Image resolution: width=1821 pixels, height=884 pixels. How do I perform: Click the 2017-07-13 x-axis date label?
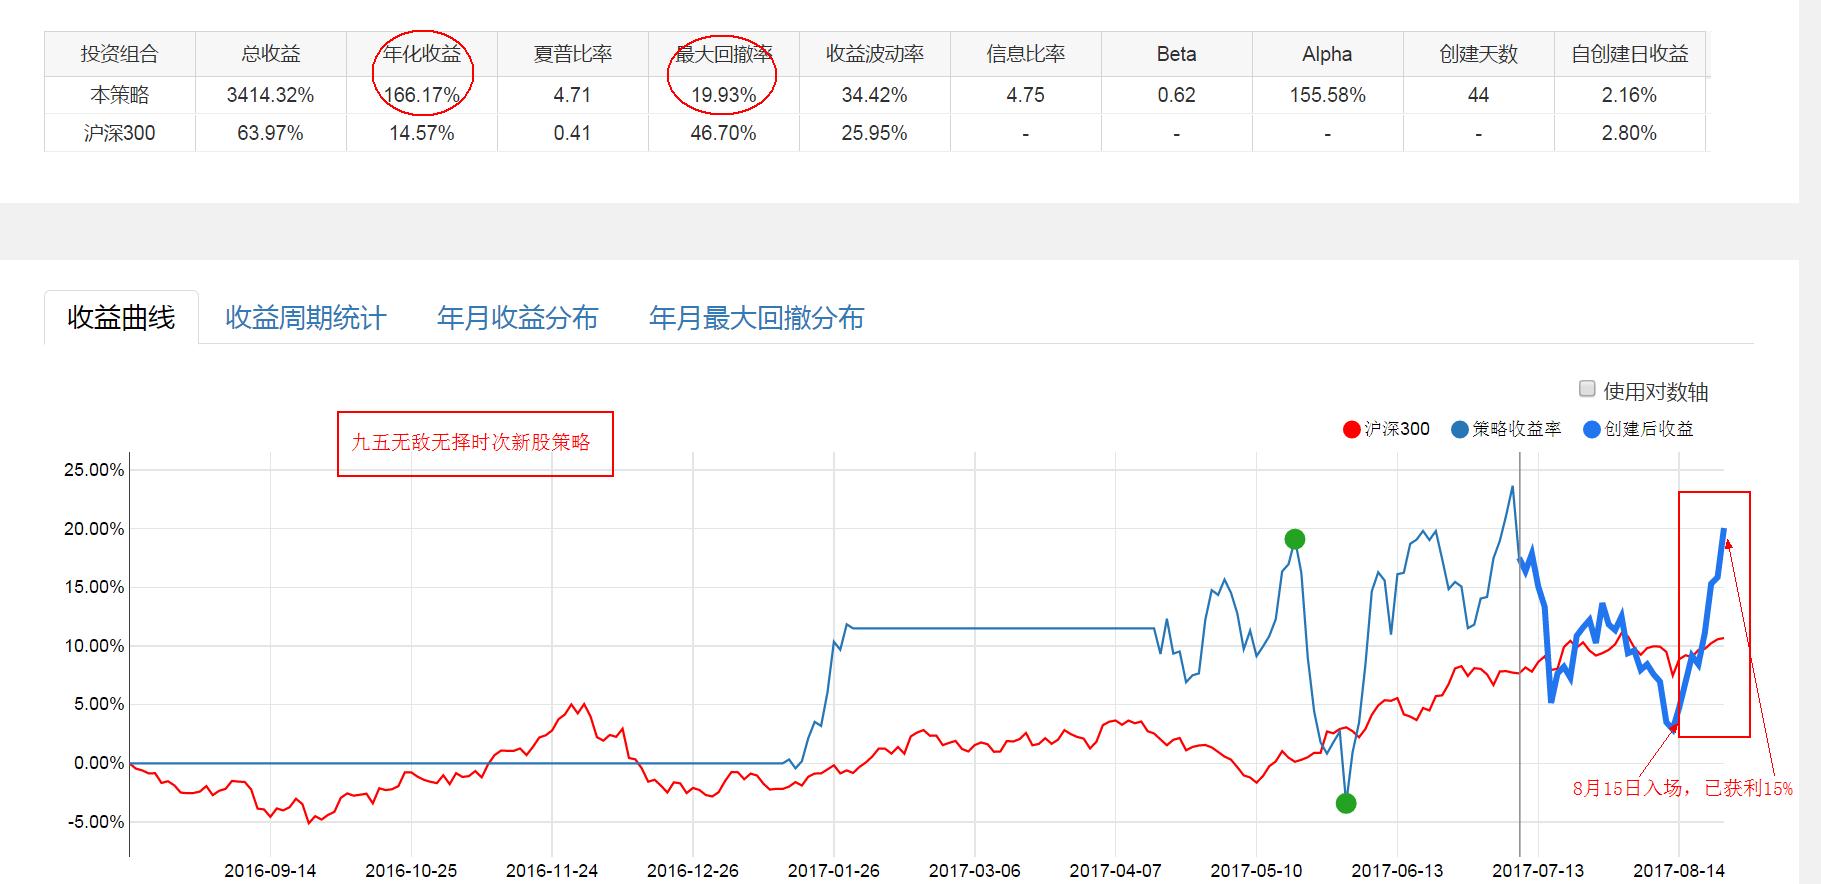coord(1538,871)
